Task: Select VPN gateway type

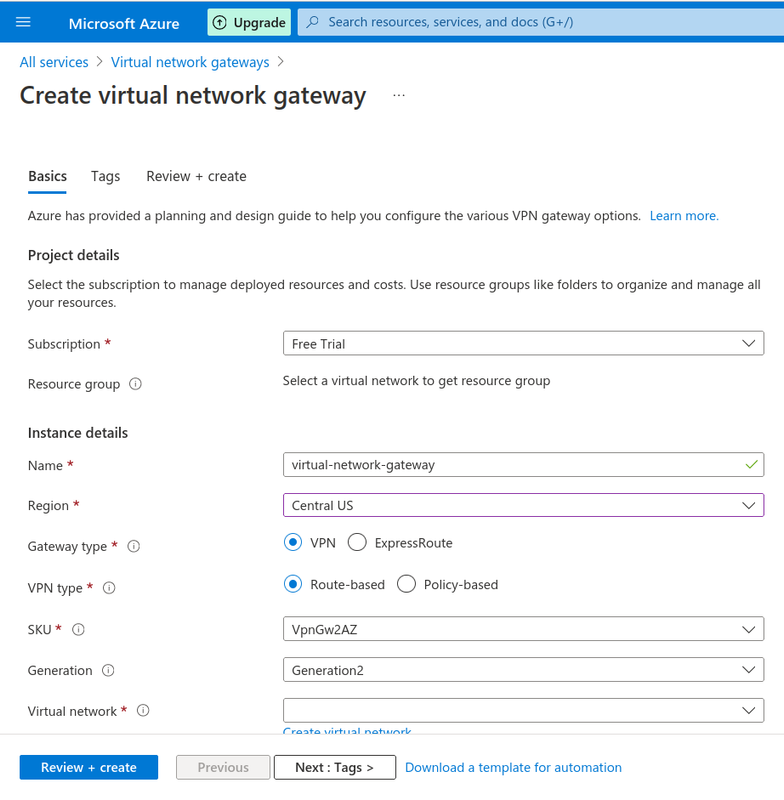Action: point(293,542)
